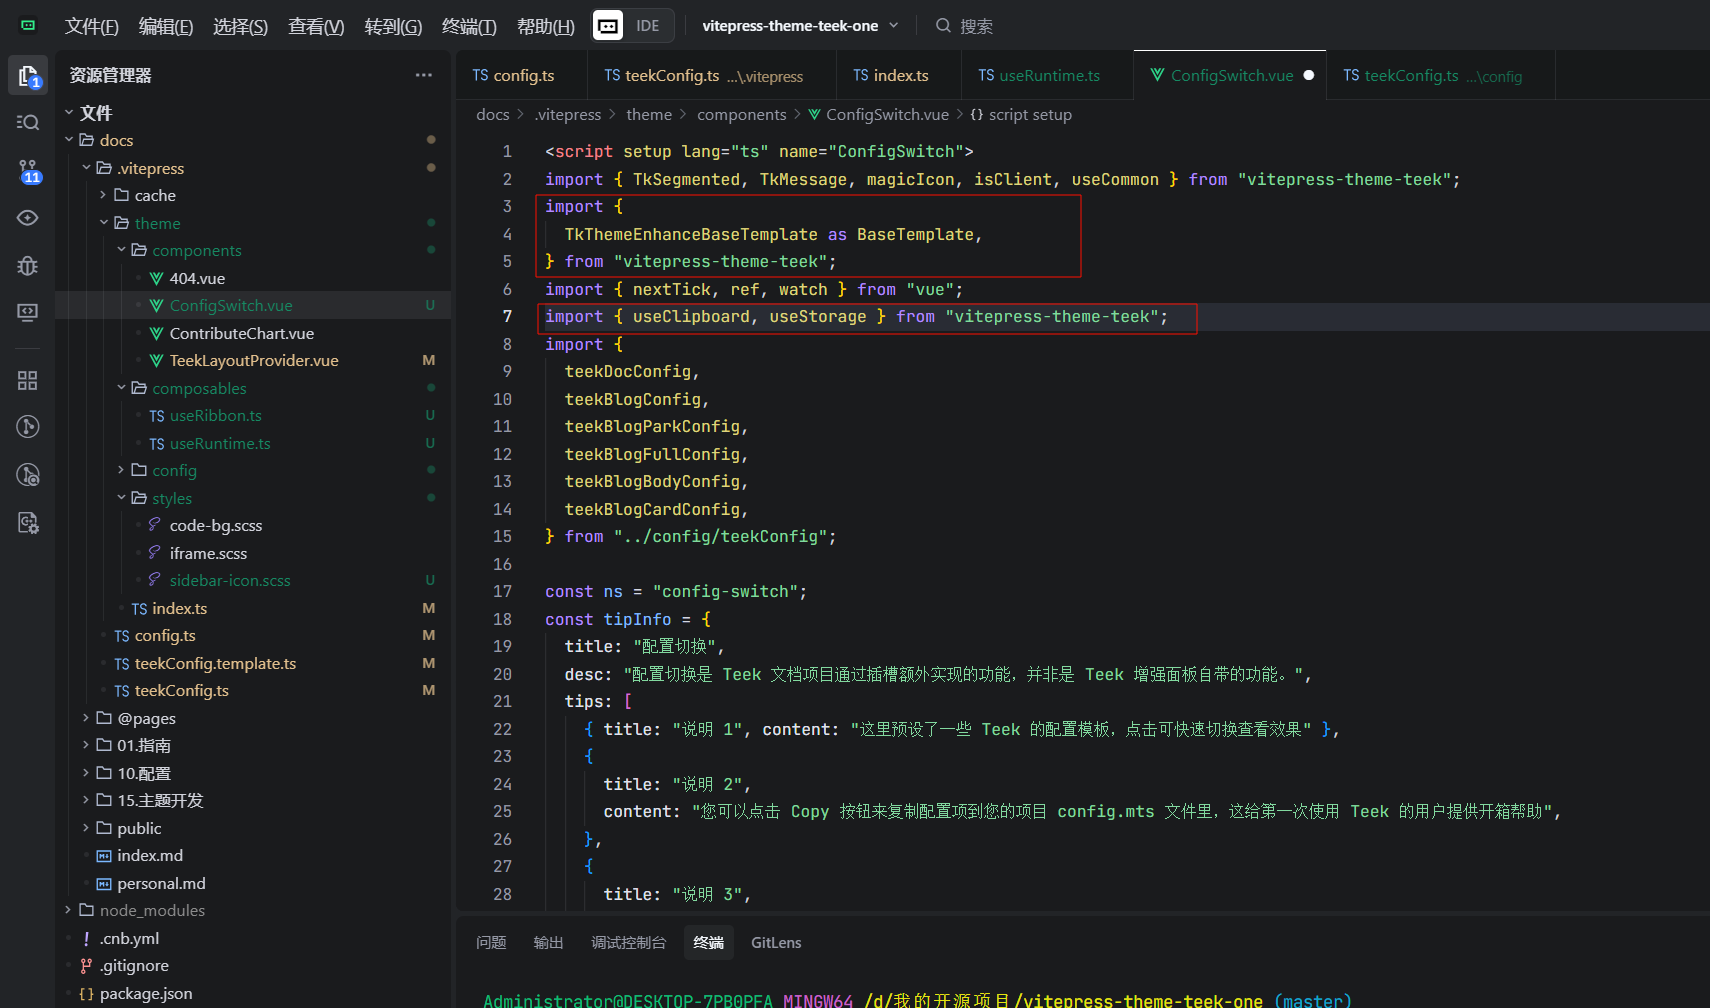Open the Search view in activity bar
The image size is (1710, 1008).
tap(28, 122)
